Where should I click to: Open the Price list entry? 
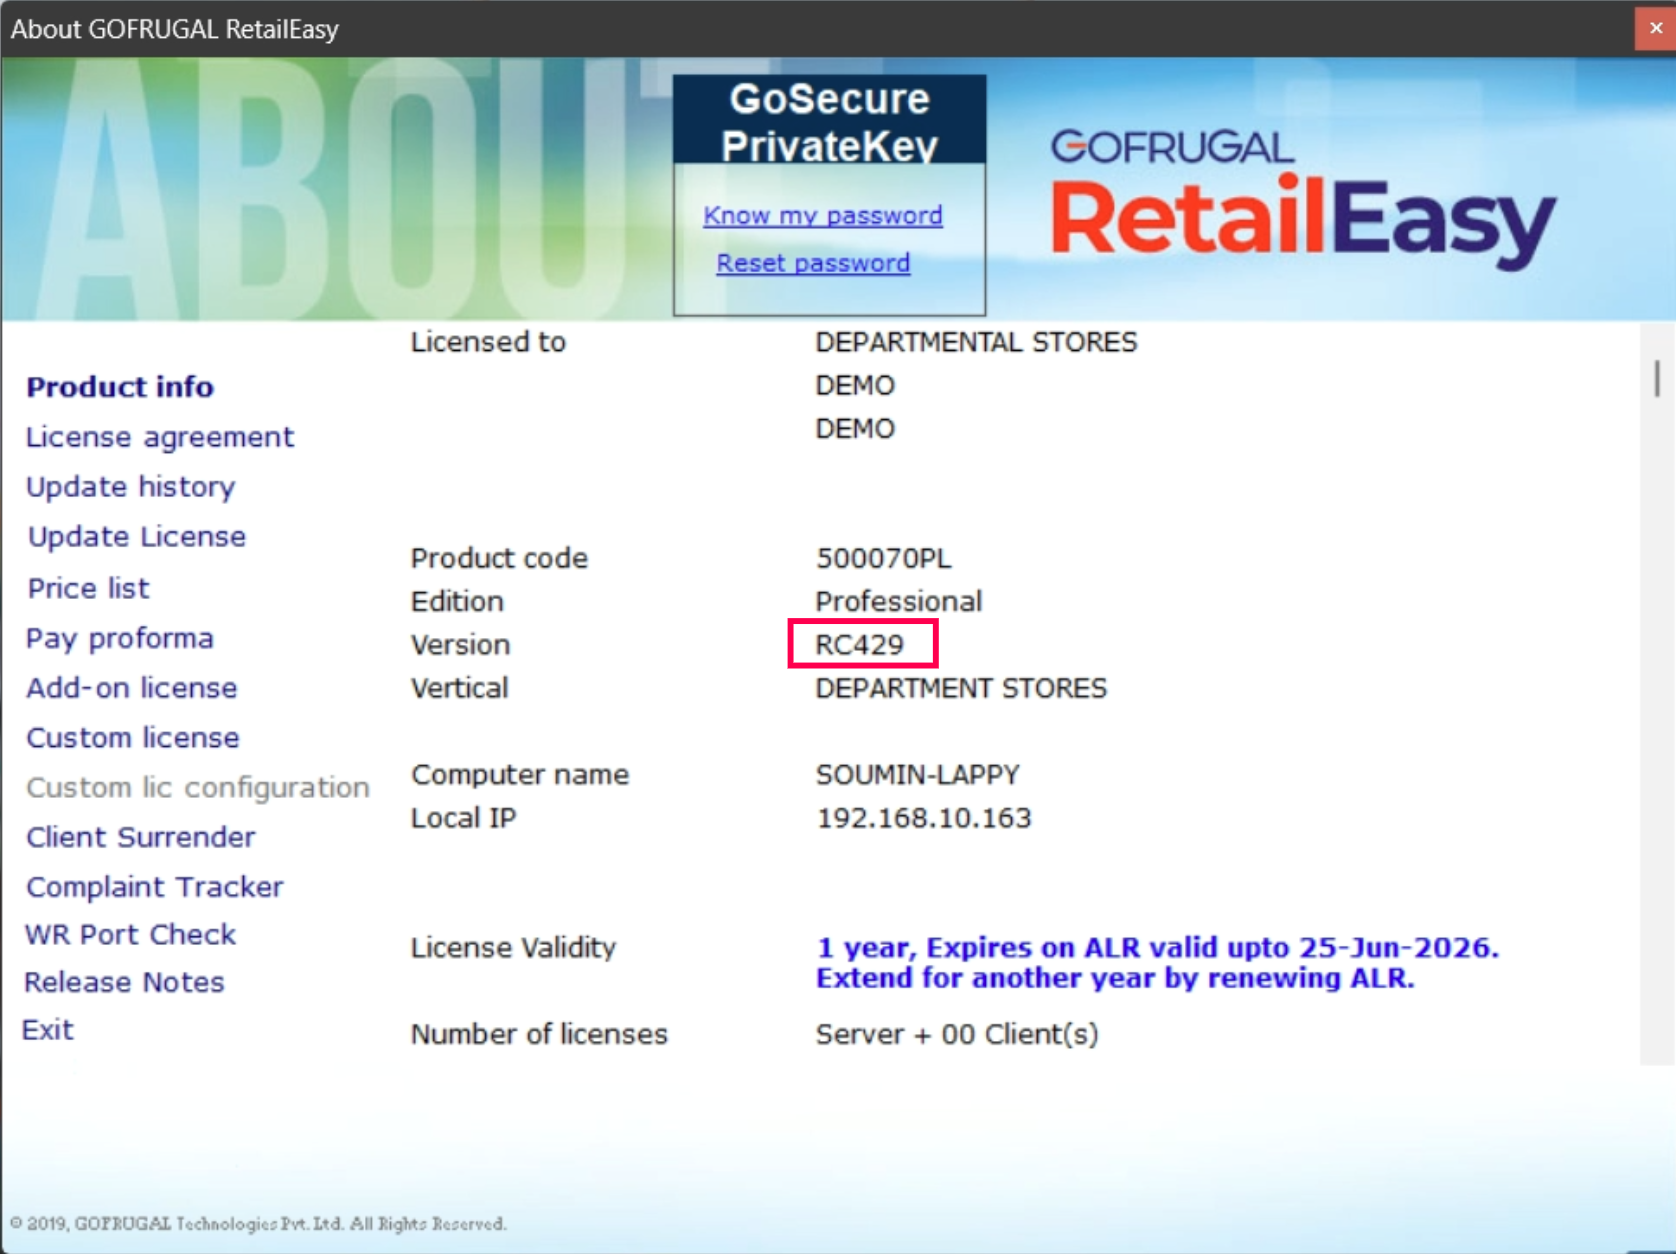(x=88, y=588)
